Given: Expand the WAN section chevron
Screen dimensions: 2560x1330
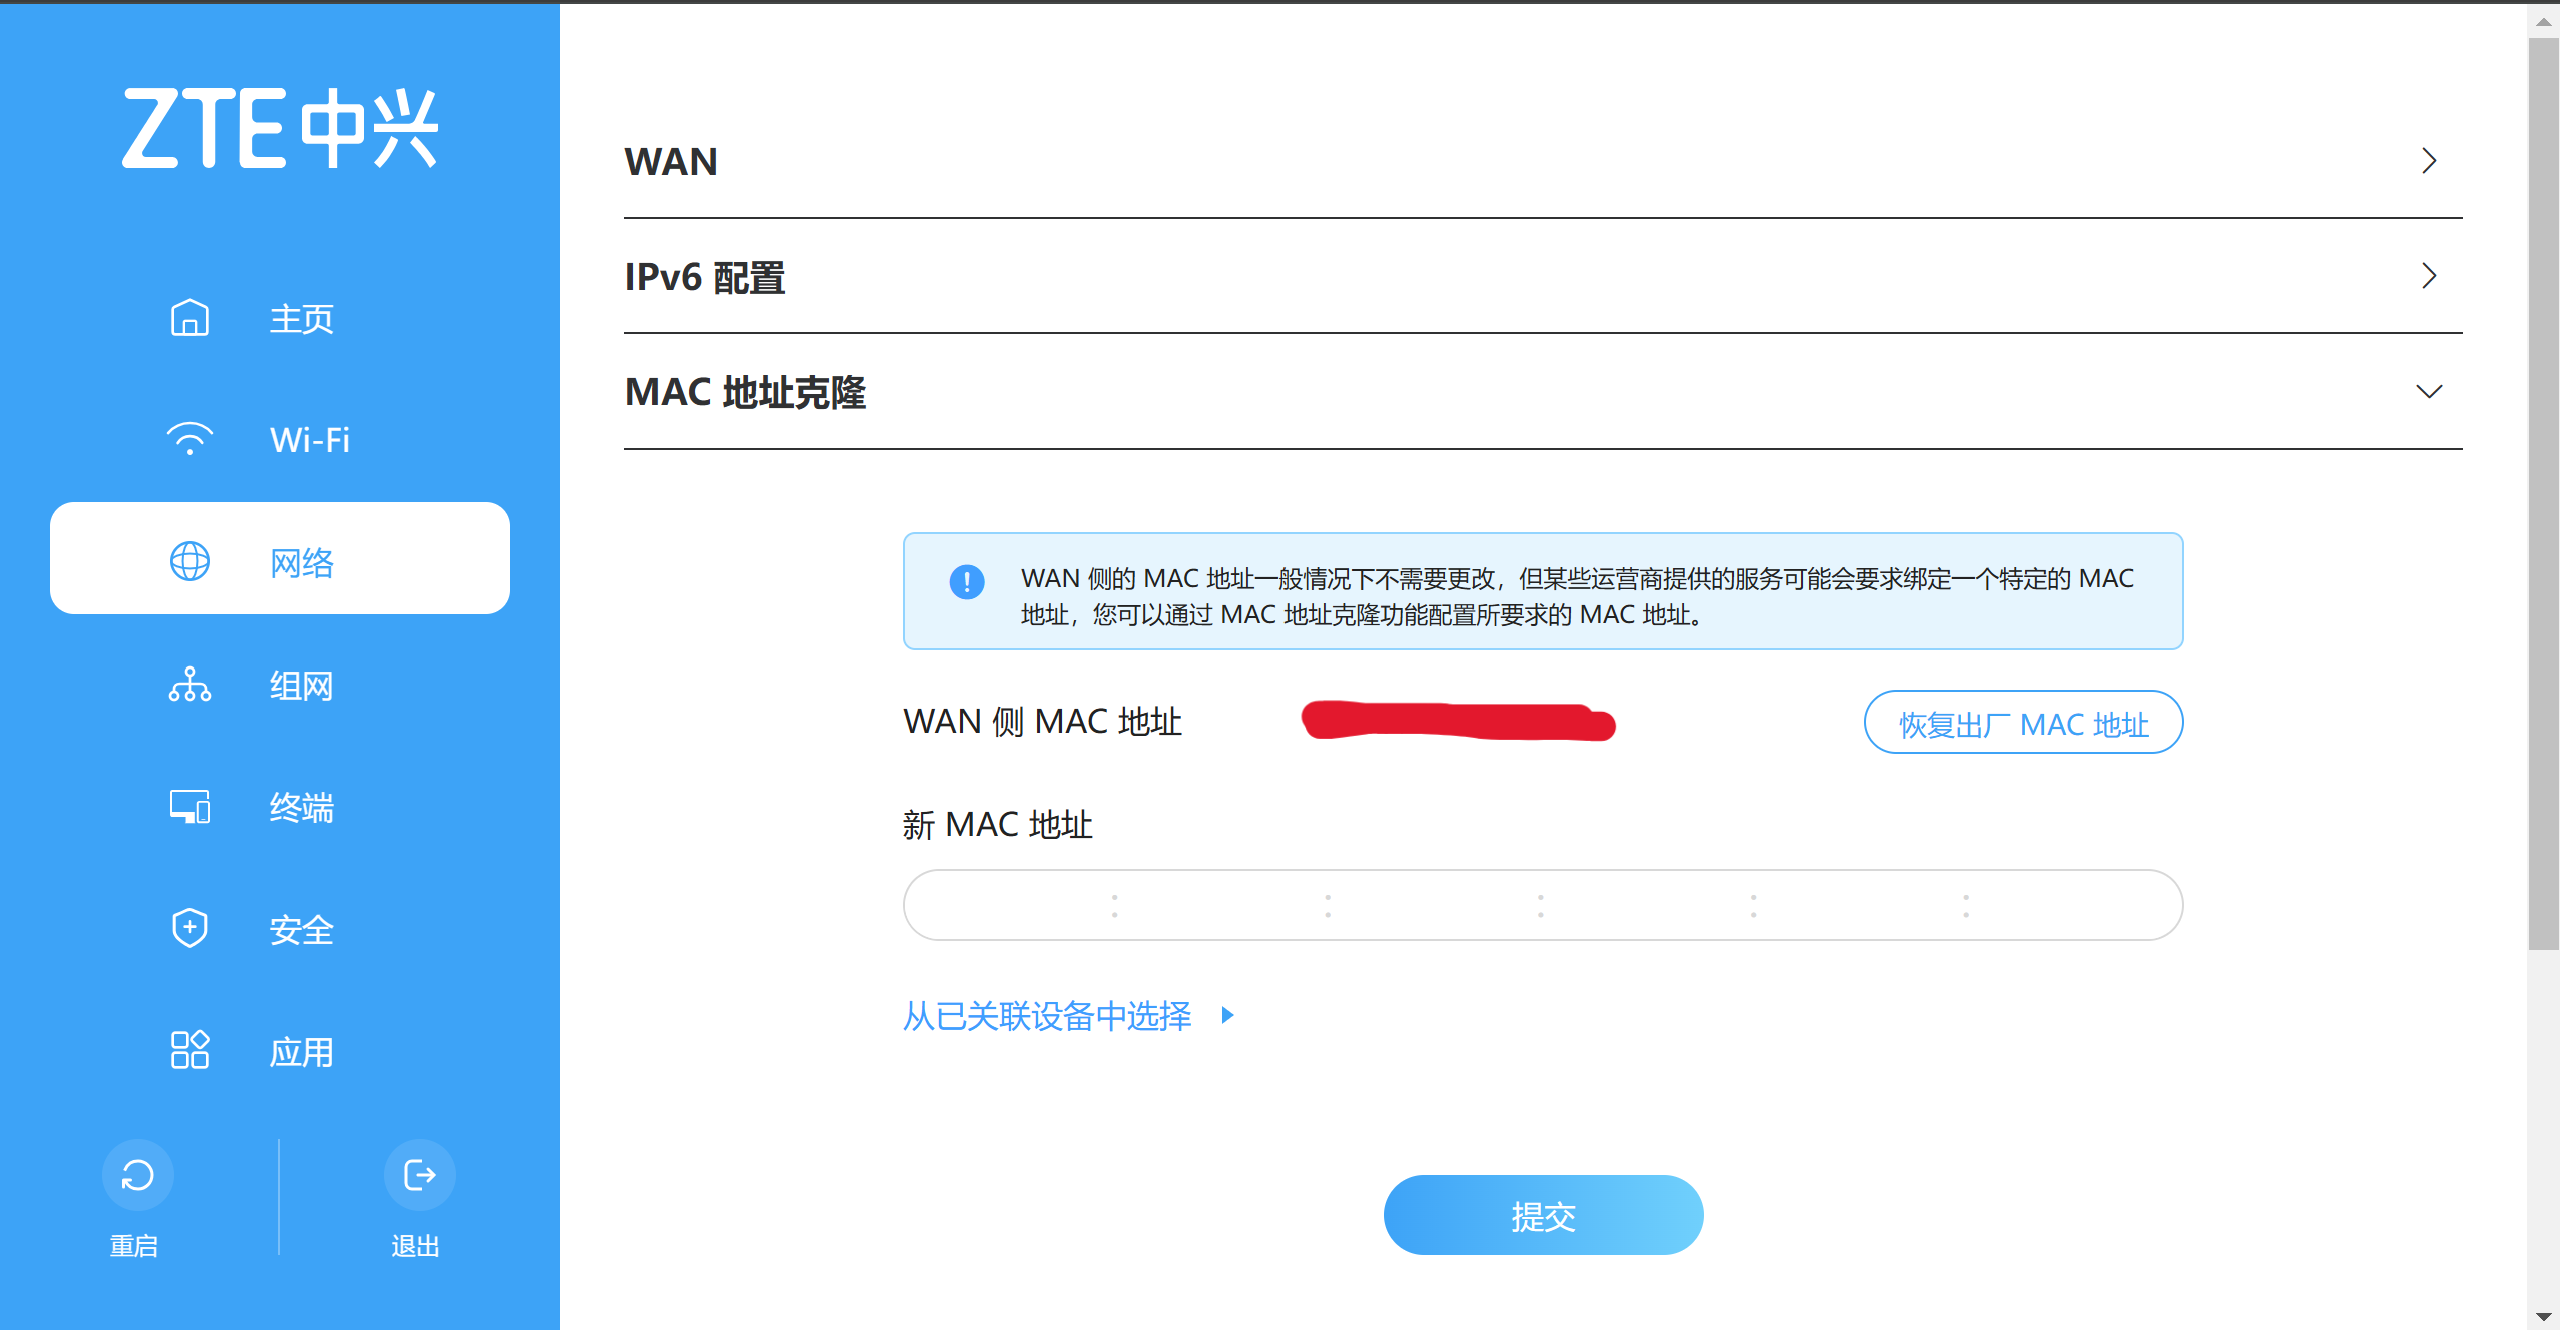Looking at the screenshot, I should 2429,161.
